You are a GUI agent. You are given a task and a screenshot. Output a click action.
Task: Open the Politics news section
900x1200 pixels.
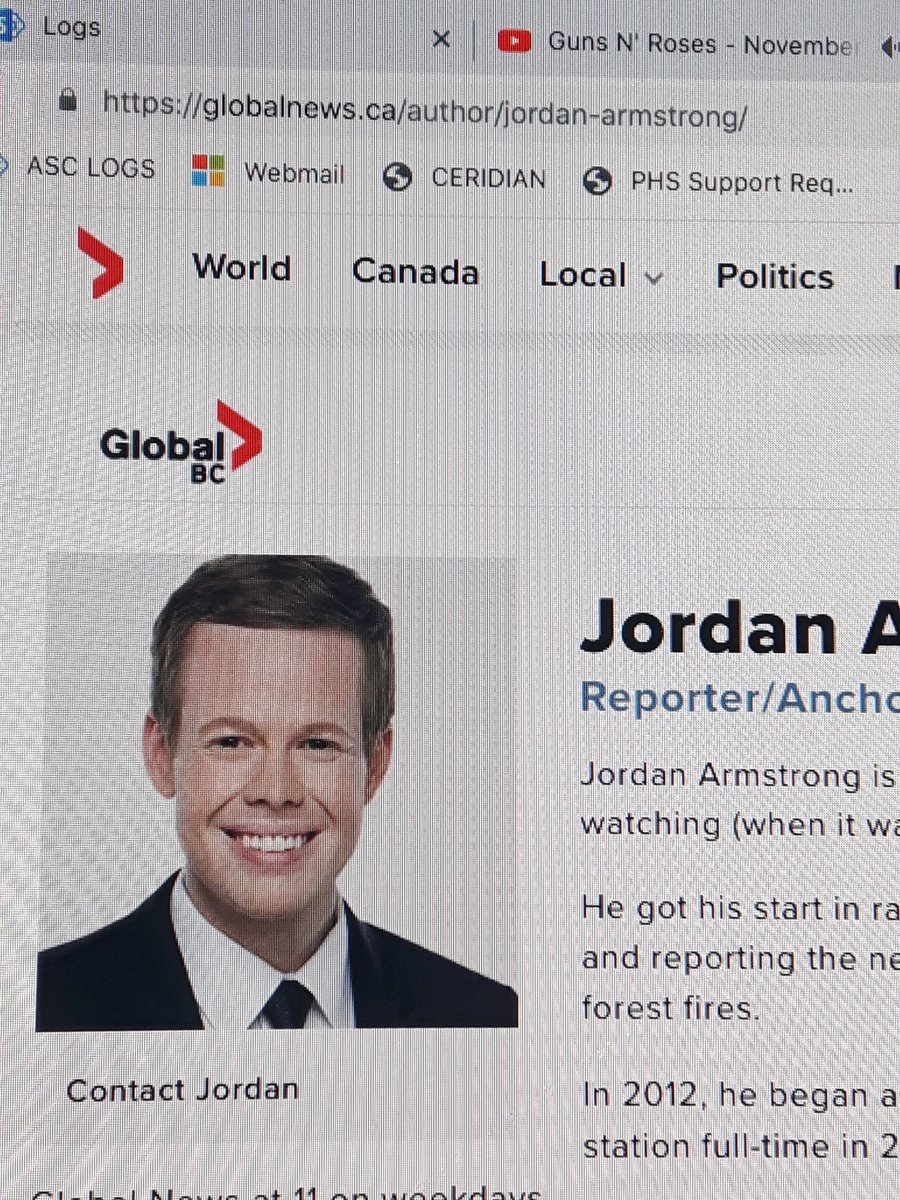coord(775,277)
